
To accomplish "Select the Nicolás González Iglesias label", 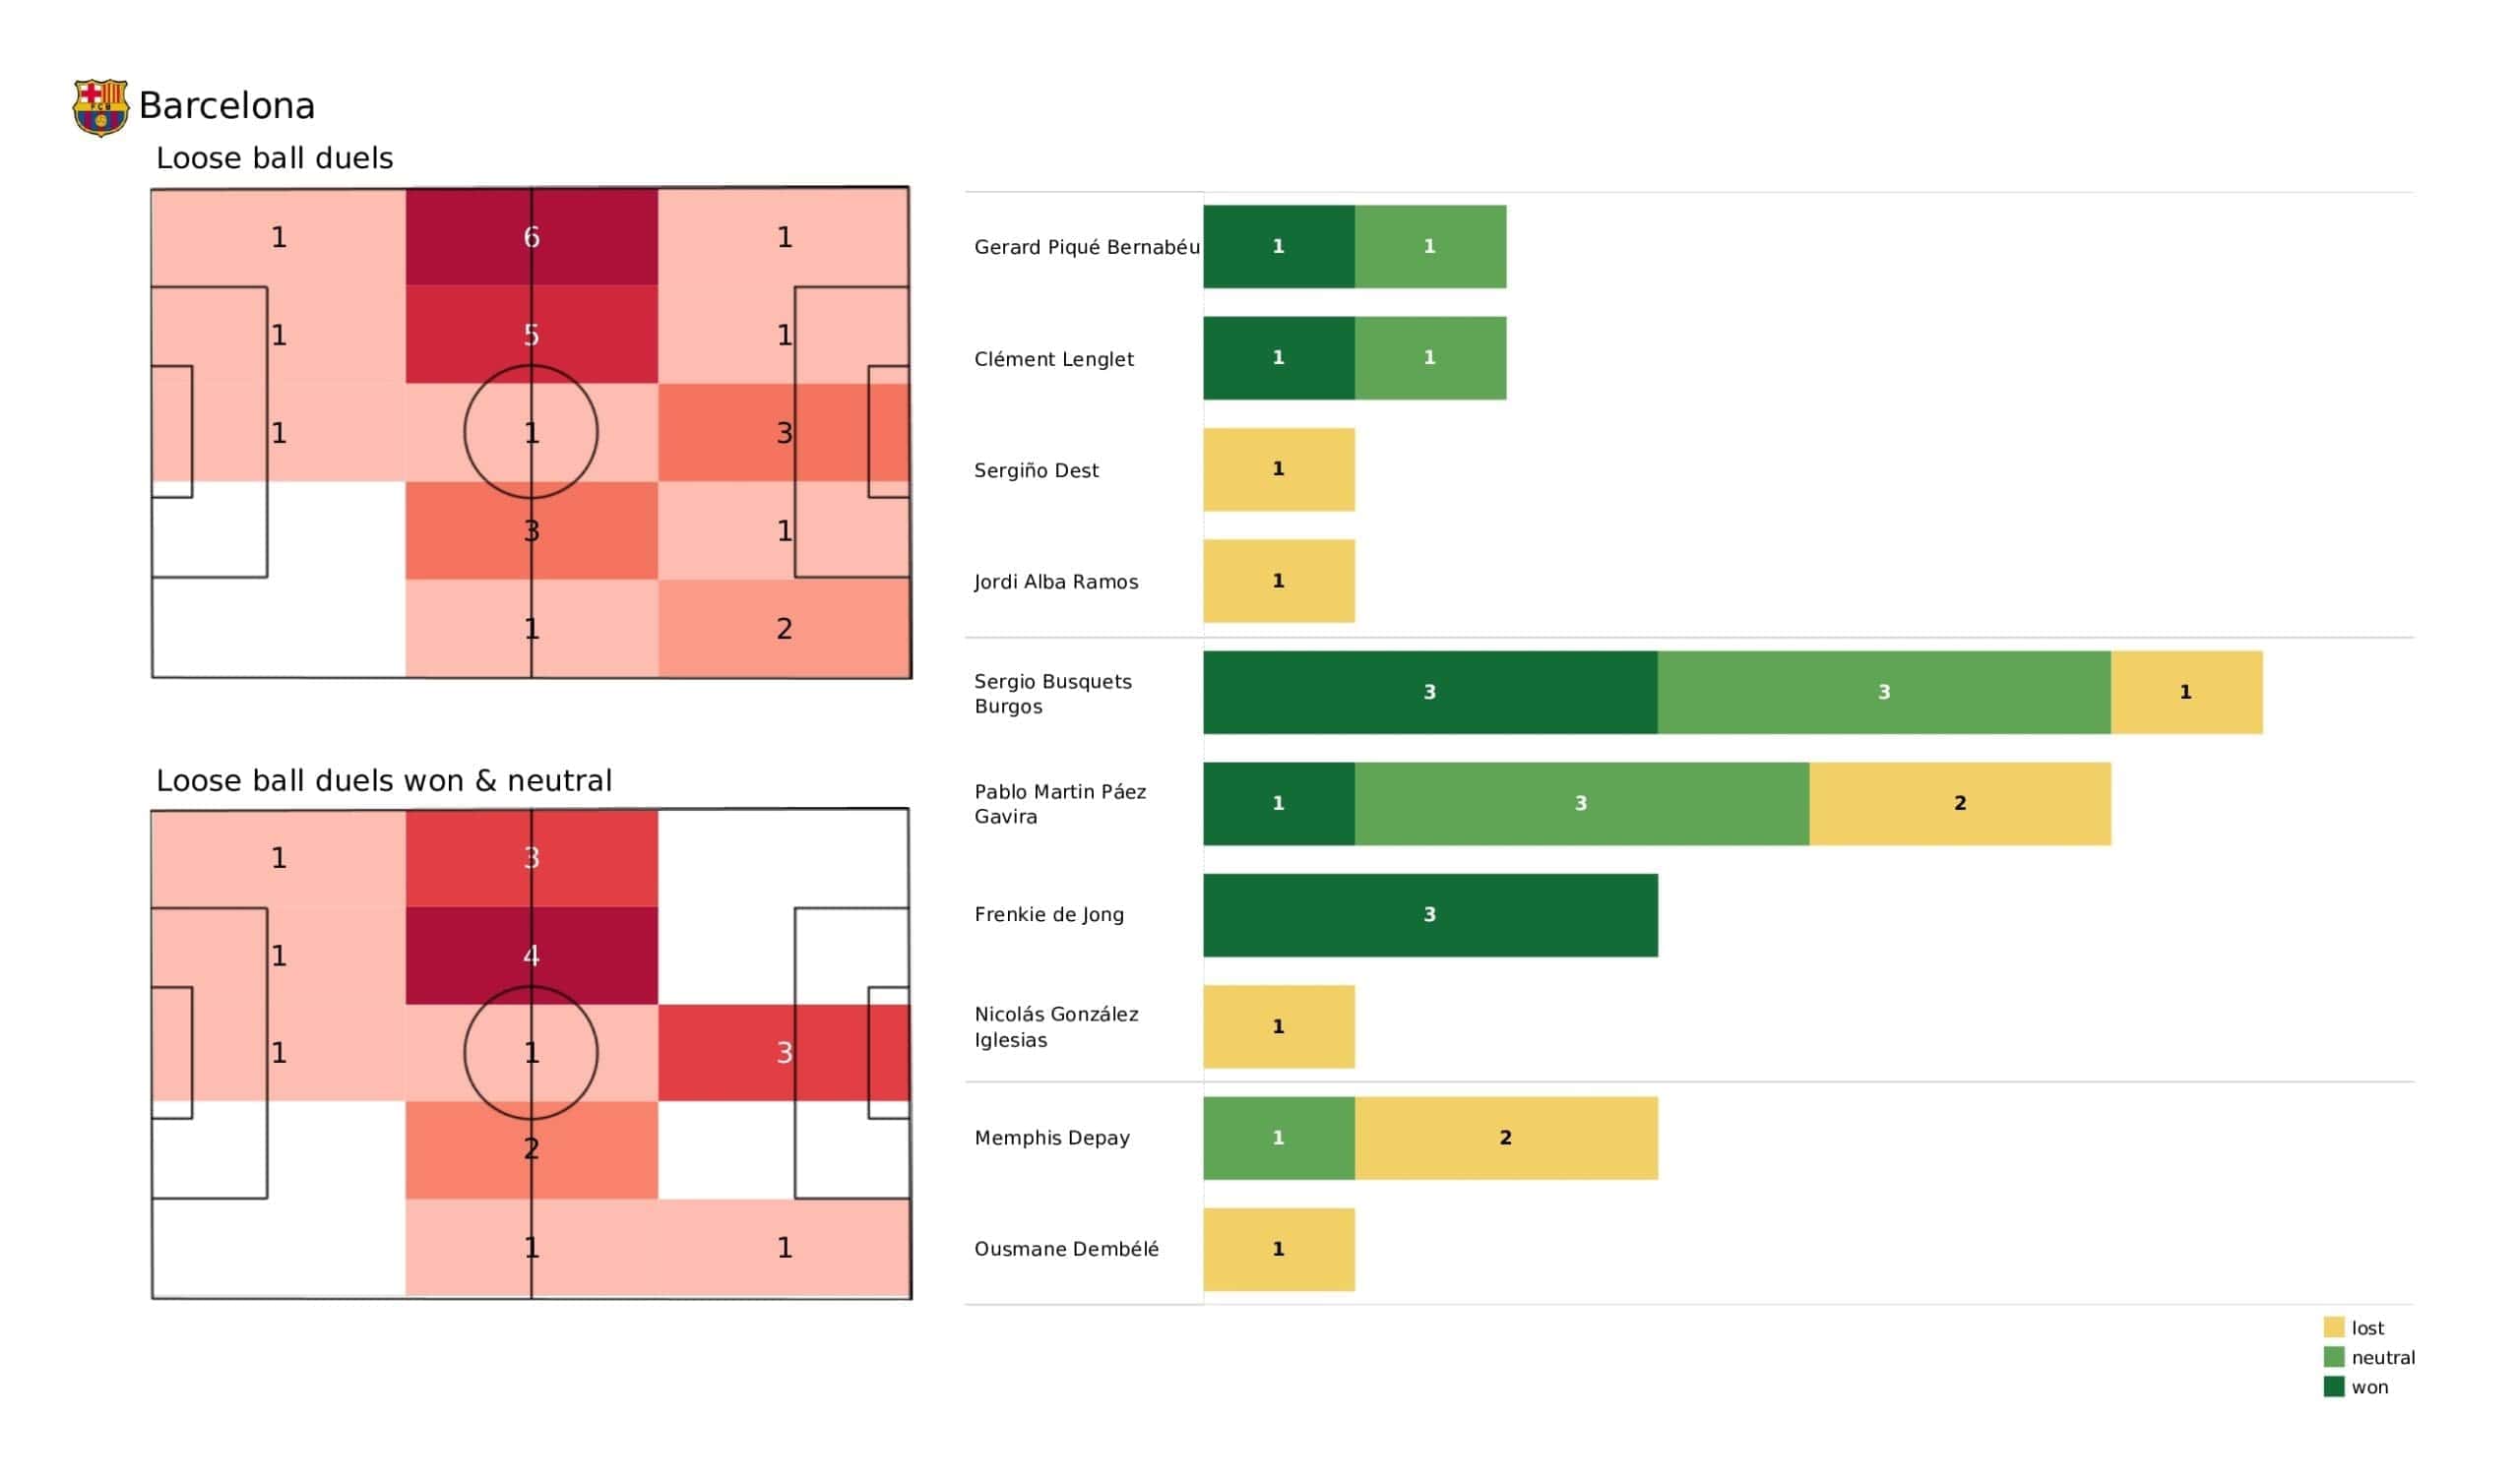I will tap(1056, 1027).
